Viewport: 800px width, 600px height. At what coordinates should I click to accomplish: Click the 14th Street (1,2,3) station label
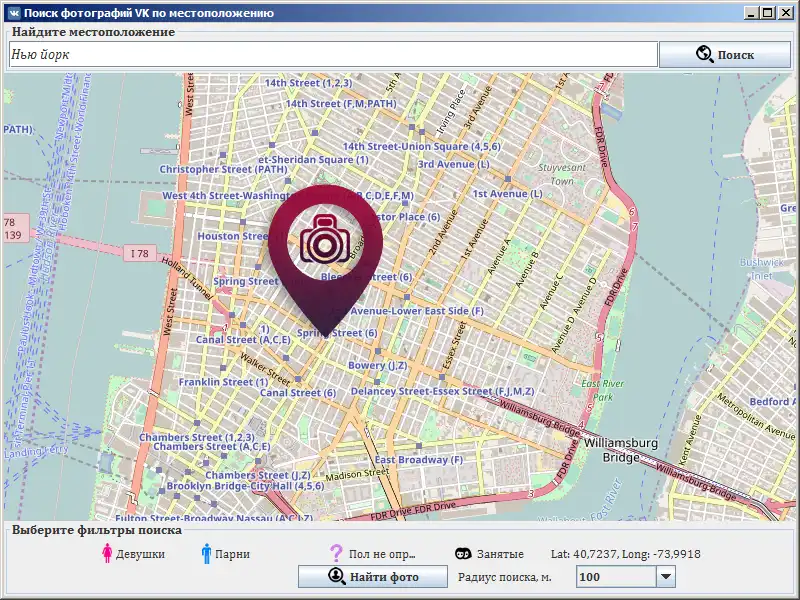[x=308, y=83]
